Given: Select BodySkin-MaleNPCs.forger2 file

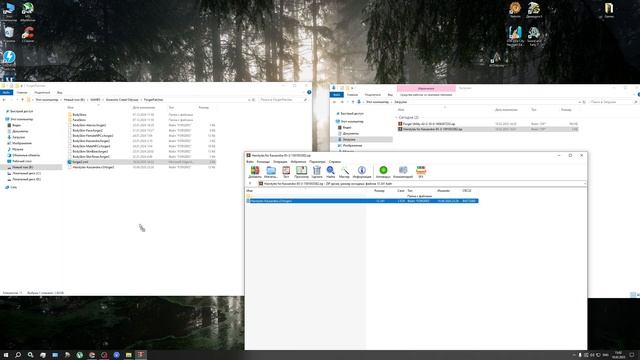Looking at the screenshot, I should point(91,146).
